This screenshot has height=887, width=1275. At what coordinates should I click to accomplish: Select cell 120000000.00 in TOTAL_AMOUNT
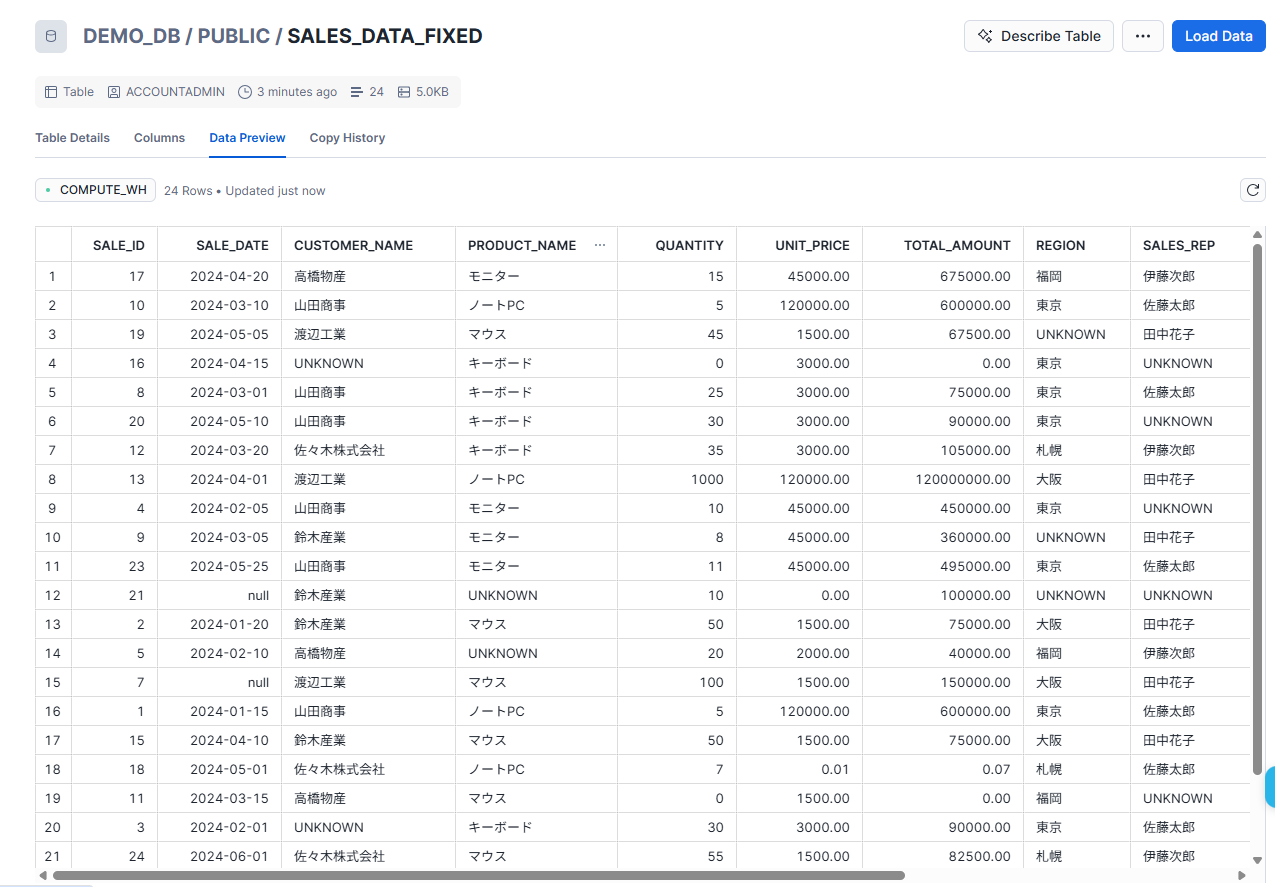point(943,479)
